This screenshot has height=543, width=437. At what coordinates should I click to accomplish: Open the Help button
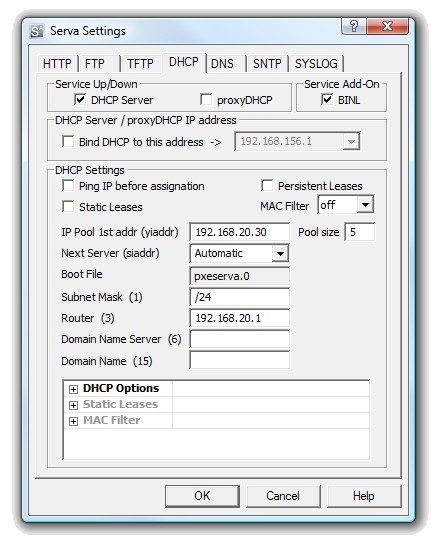(364, 496)
